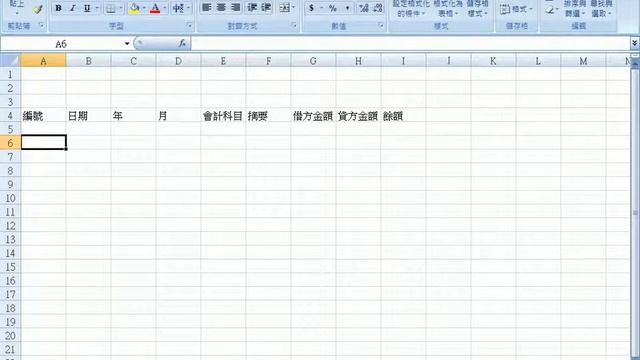Open cell Format menu button
This screenshot has width=640, height=360.
pos(516,9)
